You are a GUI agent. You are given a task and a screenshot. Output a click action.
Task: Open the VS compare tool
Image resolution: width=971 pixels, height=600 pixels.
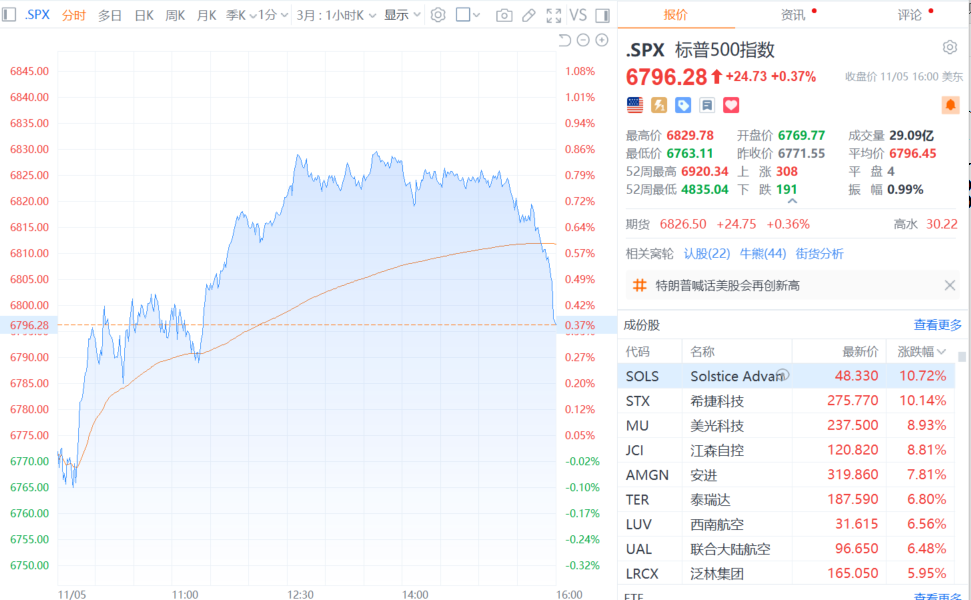[x=578, y=15]
